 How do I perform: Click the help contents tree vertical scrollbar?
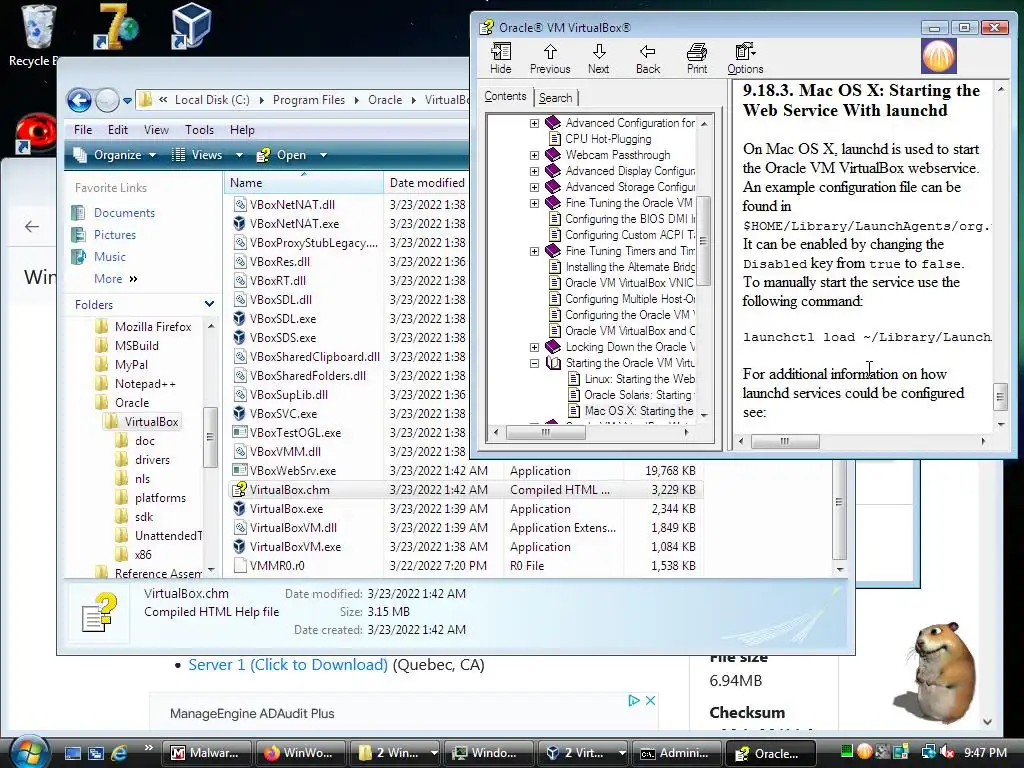(703, 241)
